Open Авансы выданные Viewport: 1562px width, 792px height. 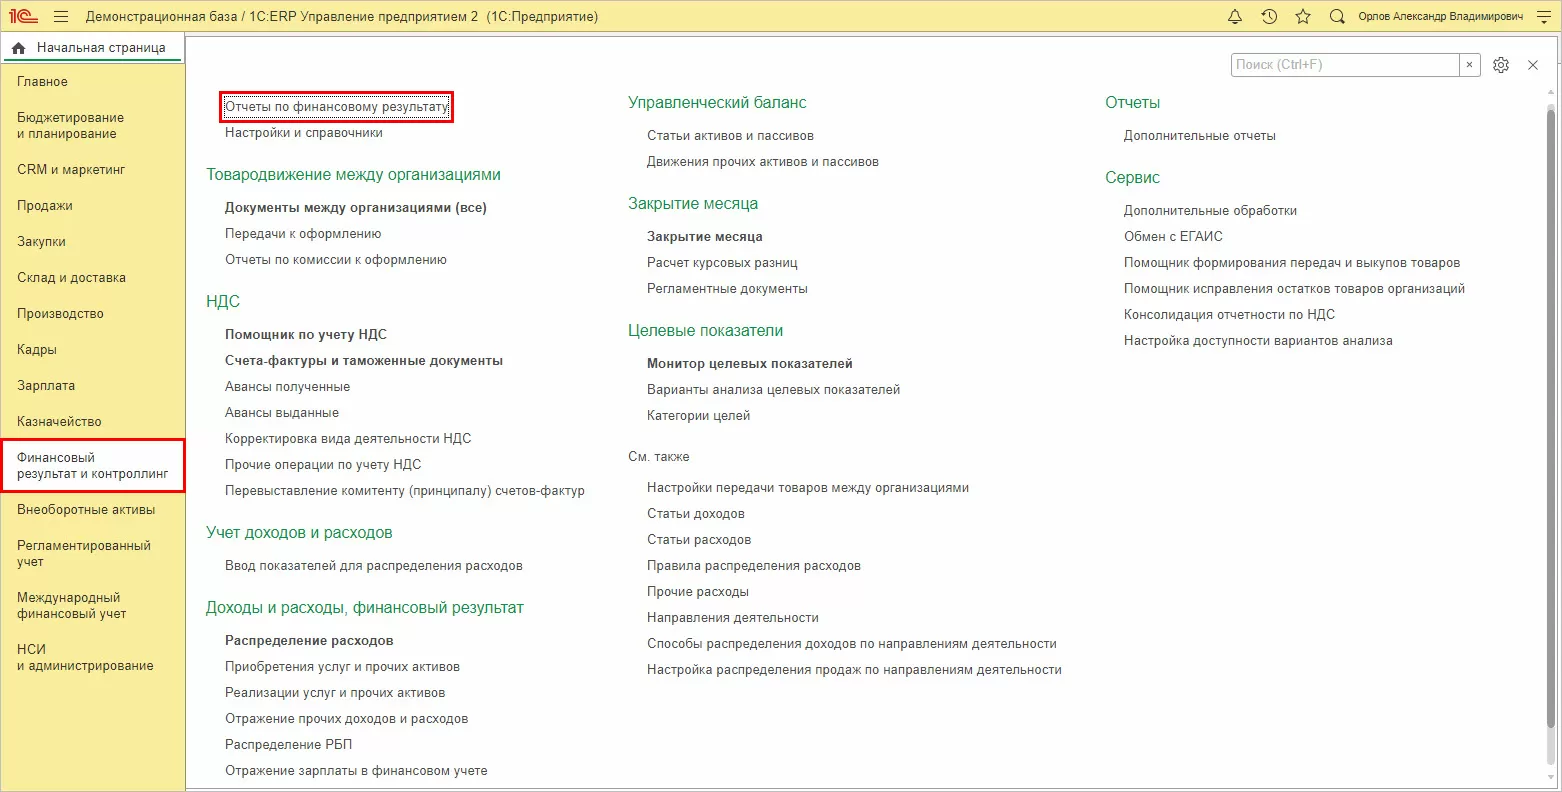point(282,413)
